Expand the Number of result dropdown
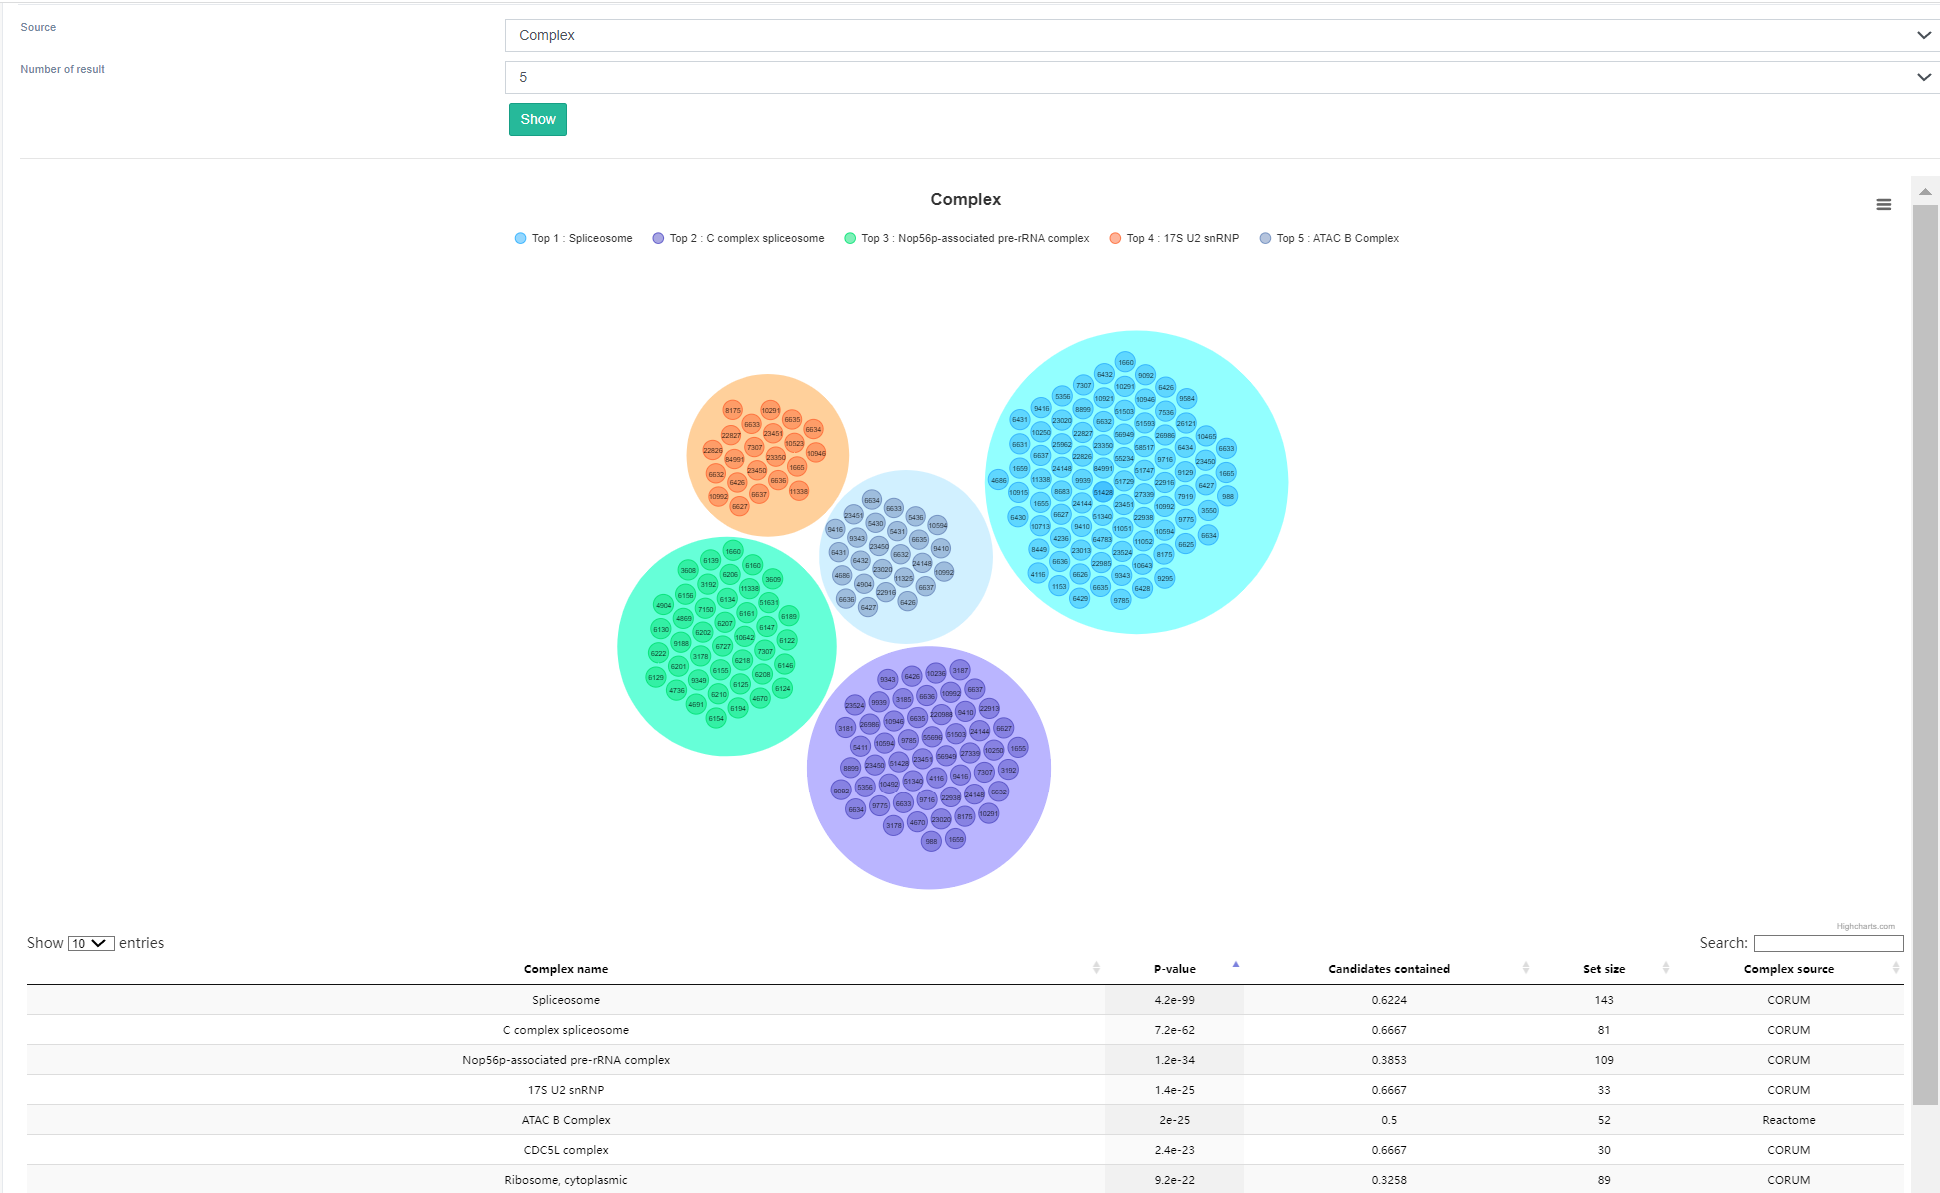This screenshot has height=1193, width=1940. point(1221,78)
